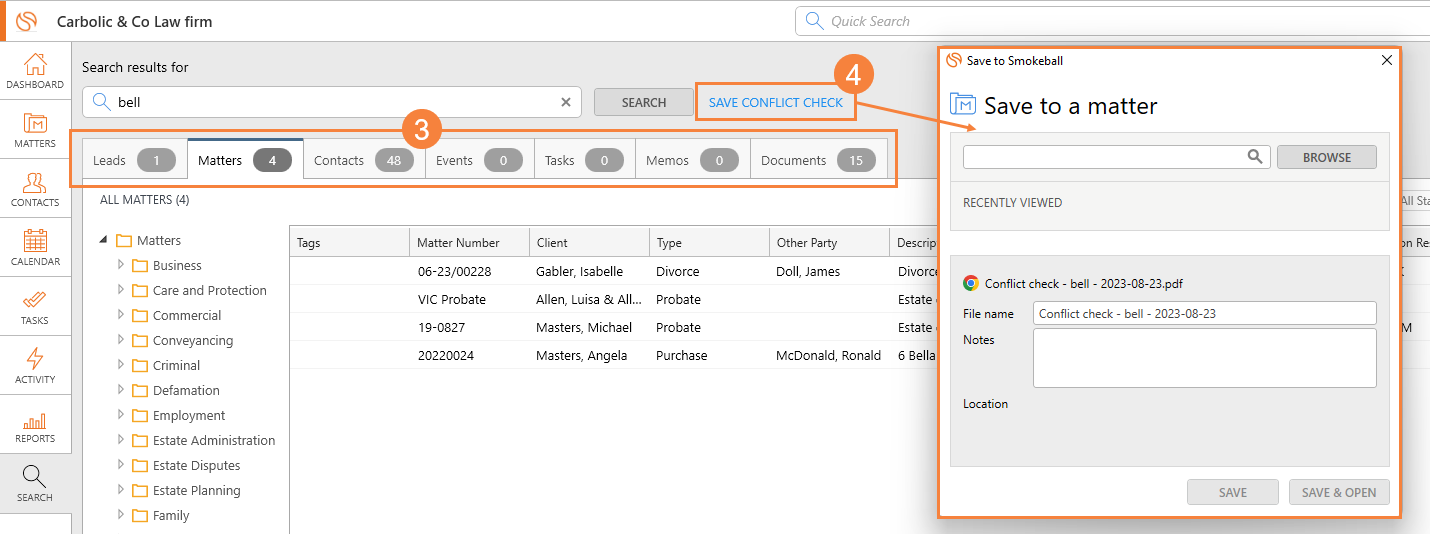Switch to the Leads tab
This screenshot has height=534, width=1430.
pyautogui.click(x=134, y=160)
